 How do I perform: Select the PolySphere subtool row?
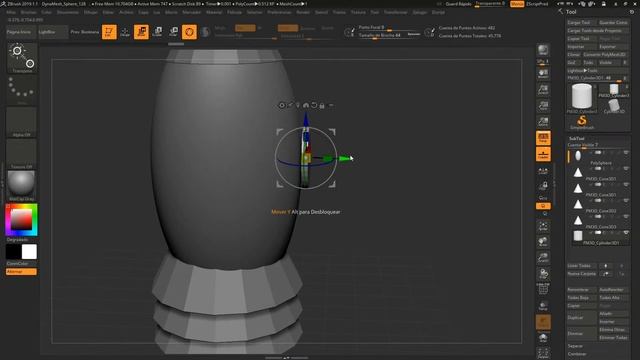[x=599, y=157]
